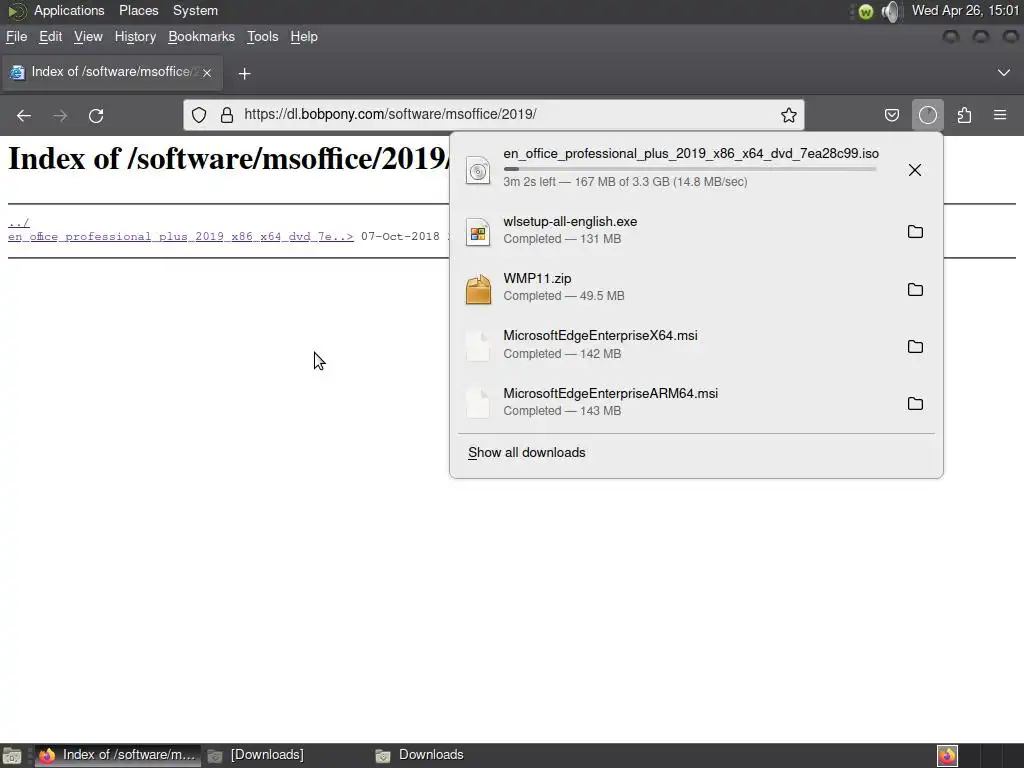
Task: Open the View menu
Action: (x=88, y=37)
